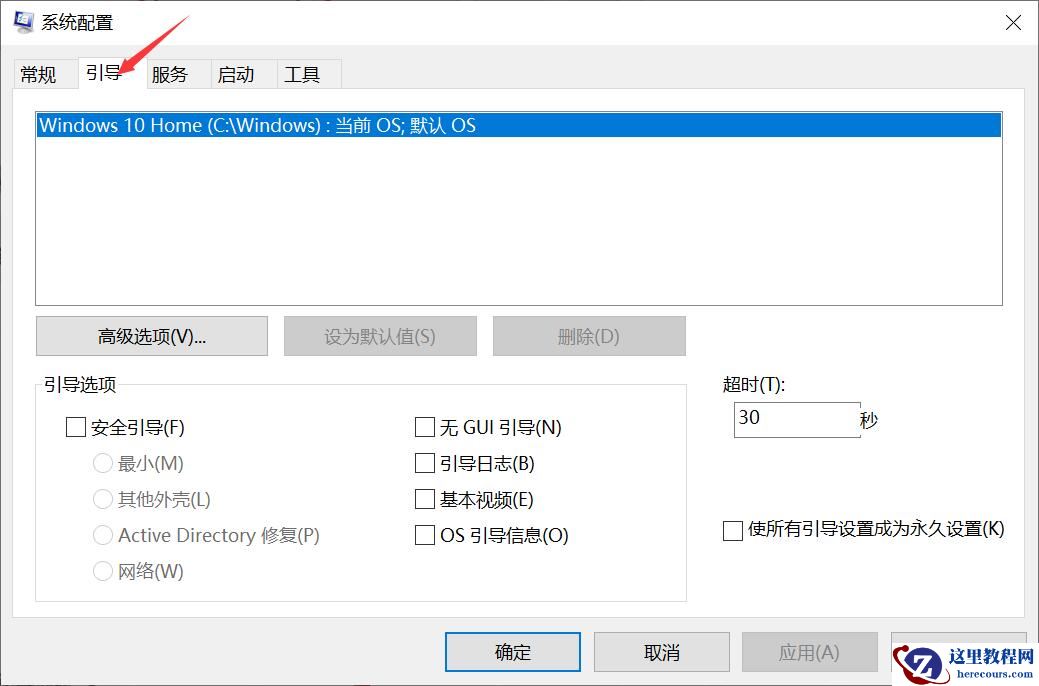This screenshot has width=1039, height=686.
Task: Check 使所有引导设置成为永久设置
Action: (732, 530)
